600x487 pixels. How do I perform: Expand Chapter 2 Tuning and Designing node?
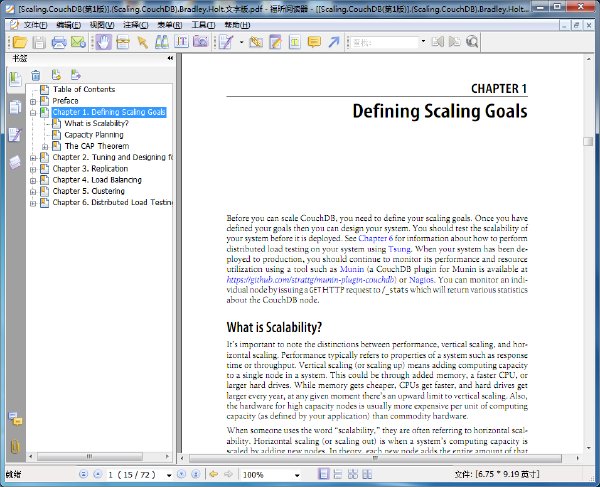coord(33,158)
